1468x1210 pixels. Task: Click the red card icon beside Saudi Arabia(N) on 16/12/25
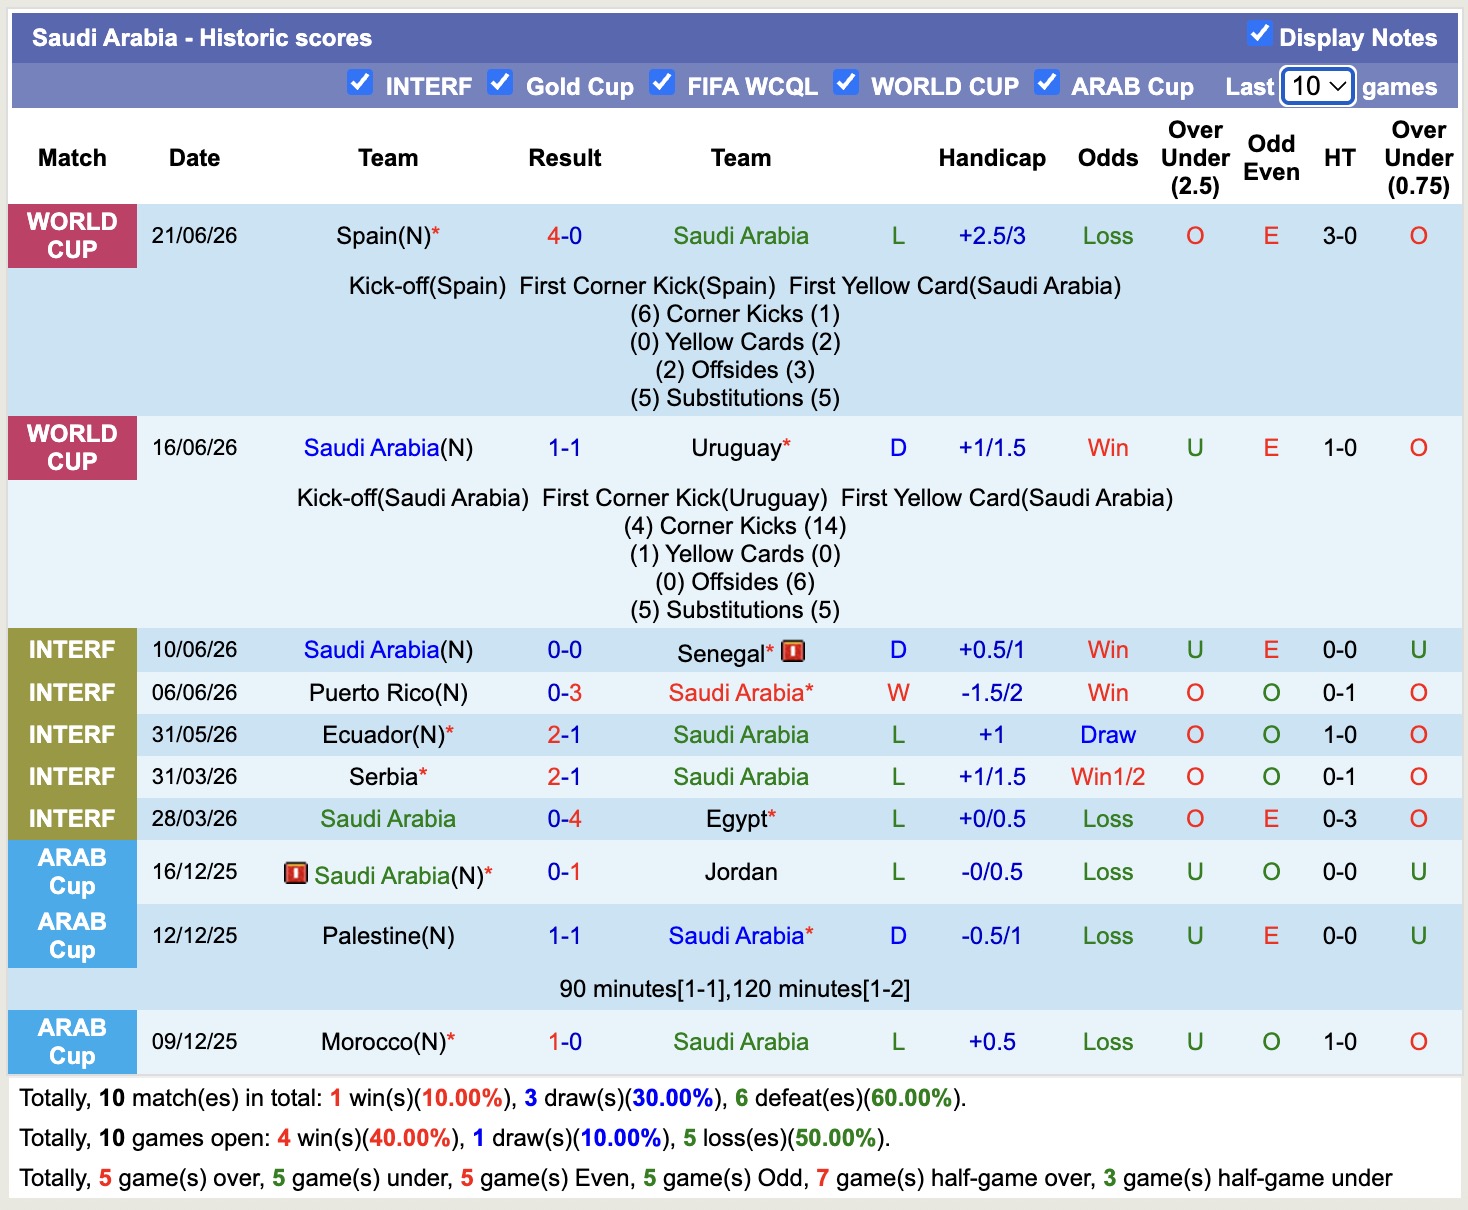pos(296,873)
